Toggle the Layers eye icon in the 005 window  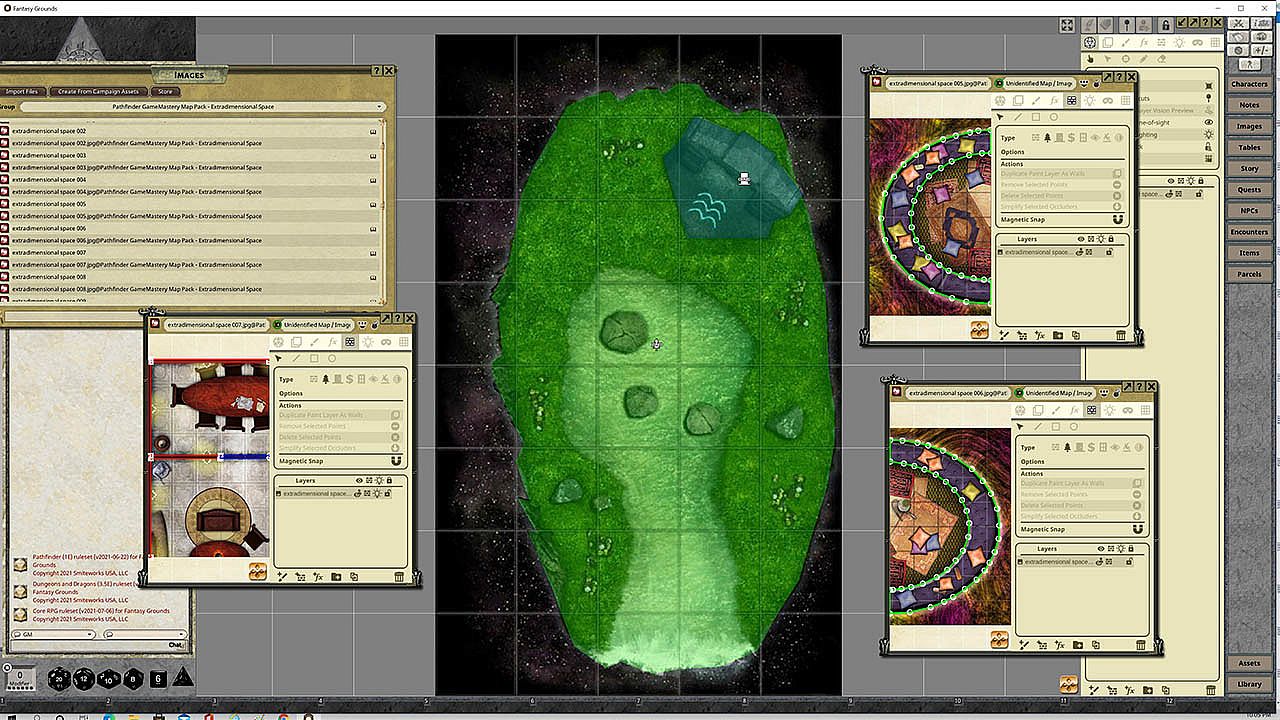1081,239
